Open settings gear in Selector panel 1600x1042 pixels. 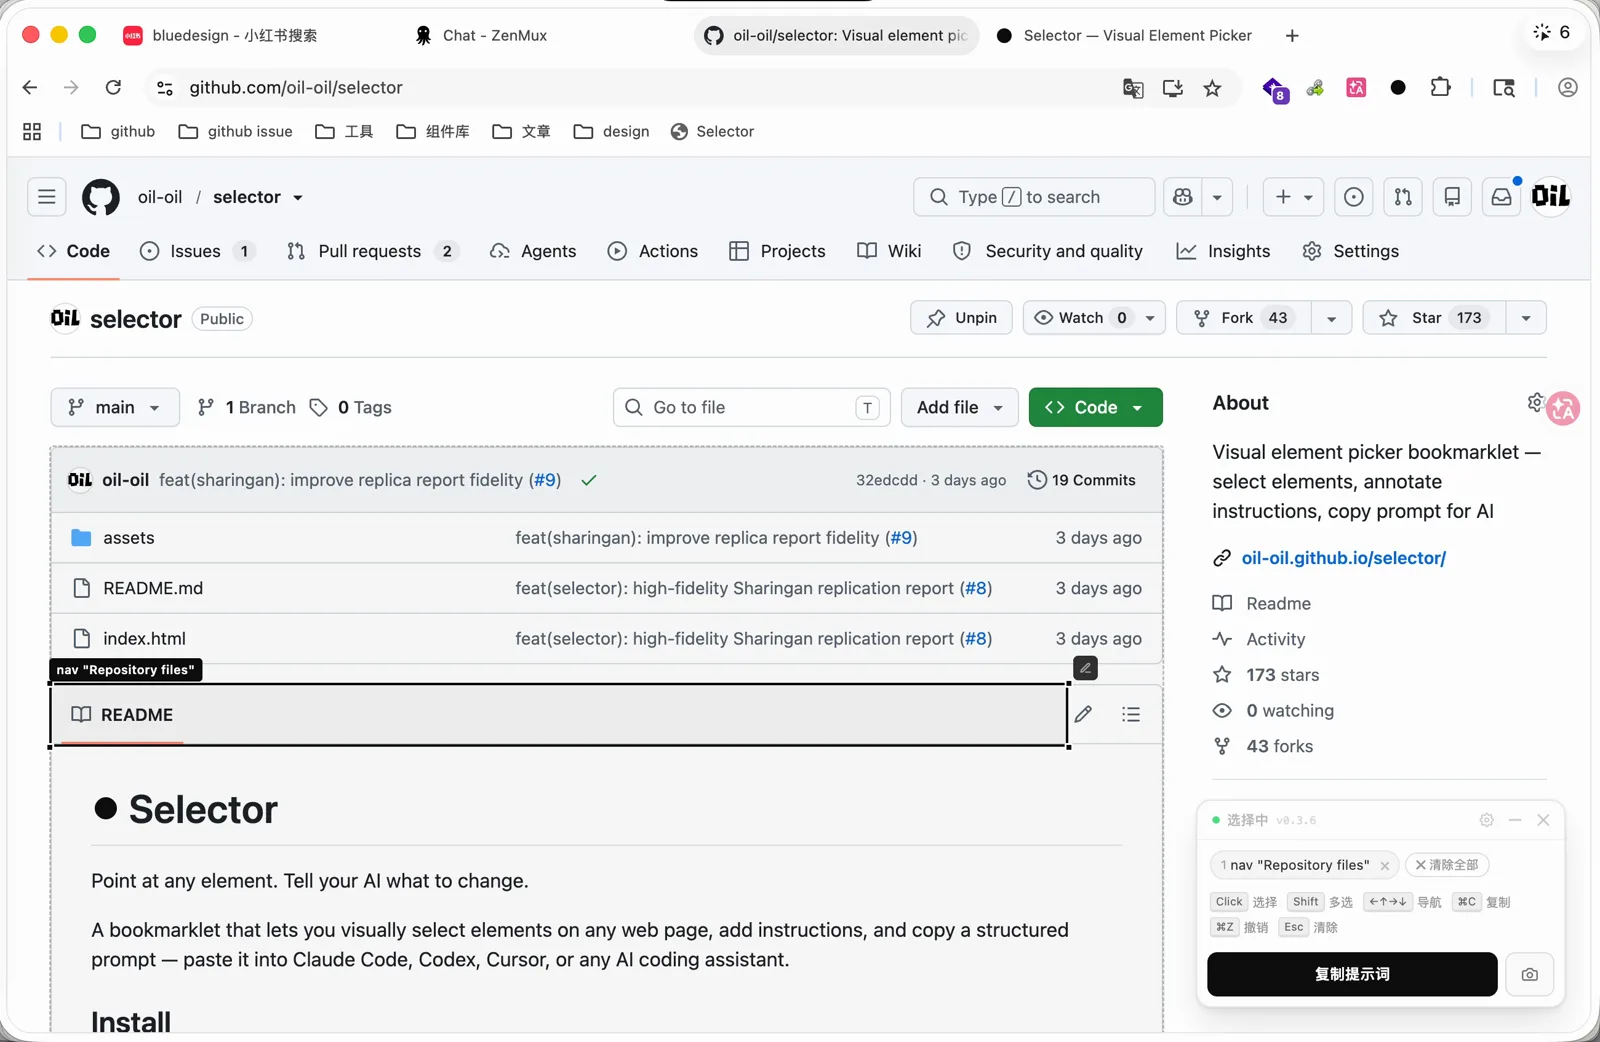point(1487,820)
